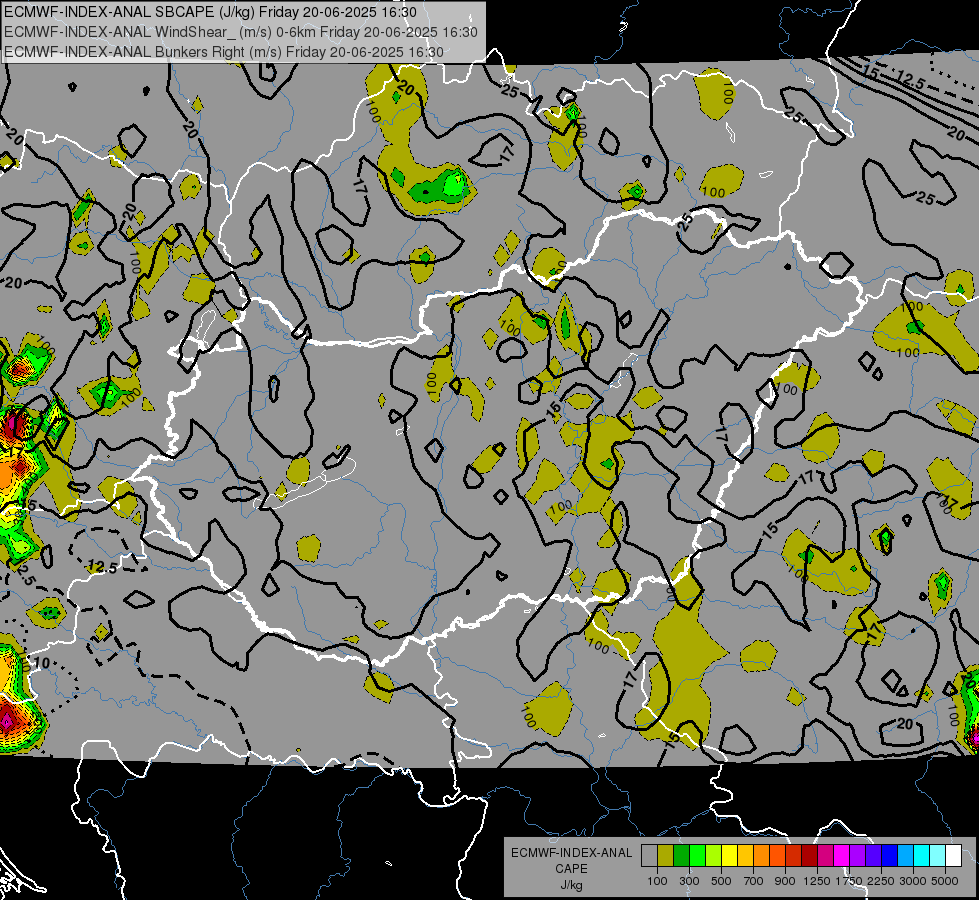Click the WindShear_ 0-6km title line

tap(240, 32)
